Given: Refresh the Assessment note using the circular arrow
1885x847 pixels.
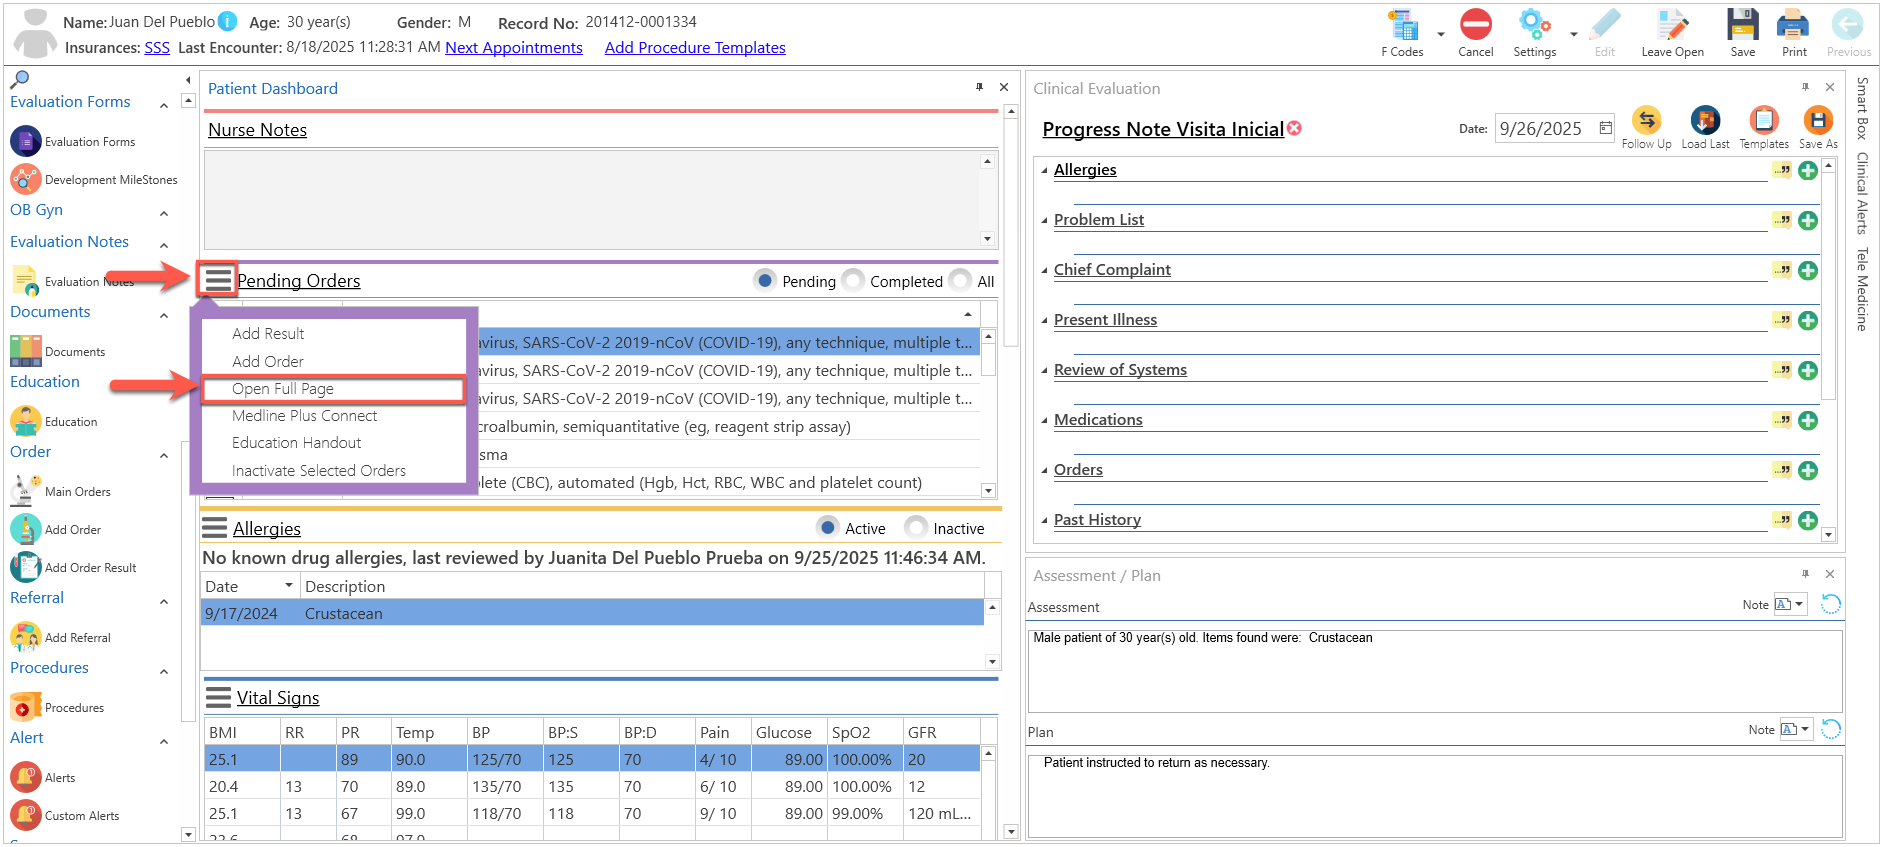Looking at the screenshot, I should pos(1831,604).
